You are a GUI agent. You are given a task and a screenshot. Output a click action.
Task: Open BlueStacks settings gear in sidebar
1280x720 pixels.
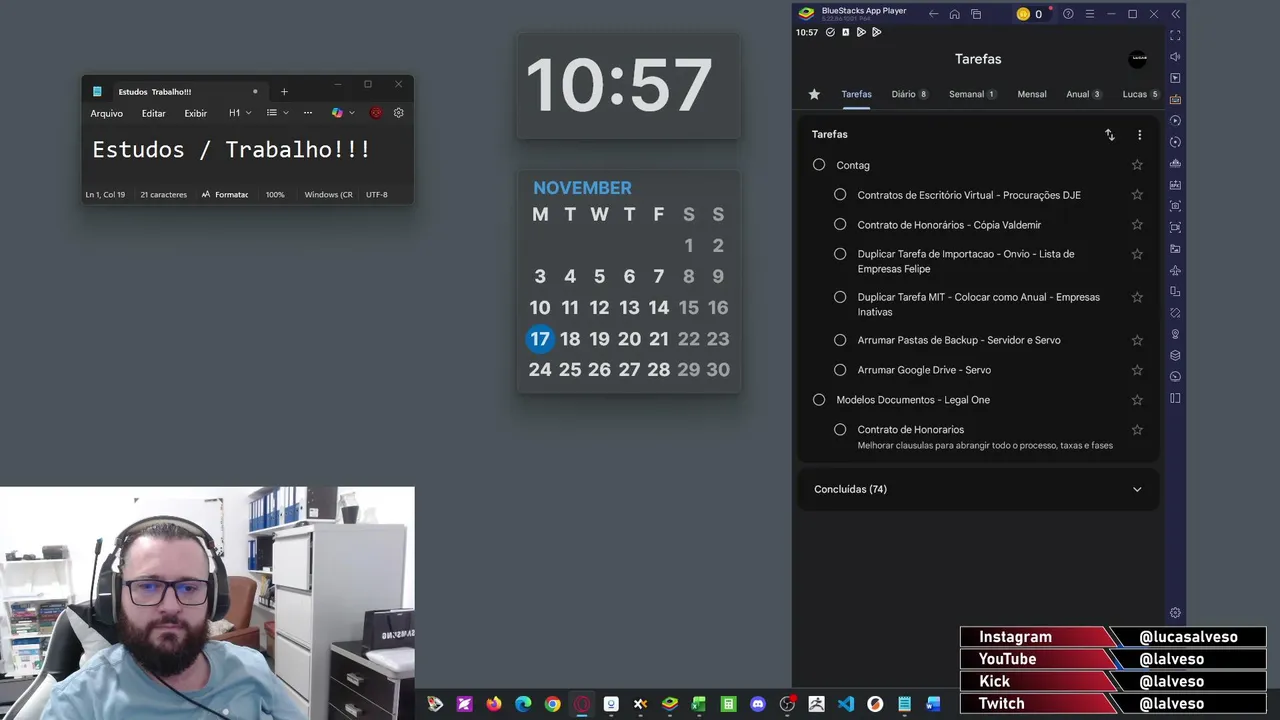click(x=1175, y=612)
